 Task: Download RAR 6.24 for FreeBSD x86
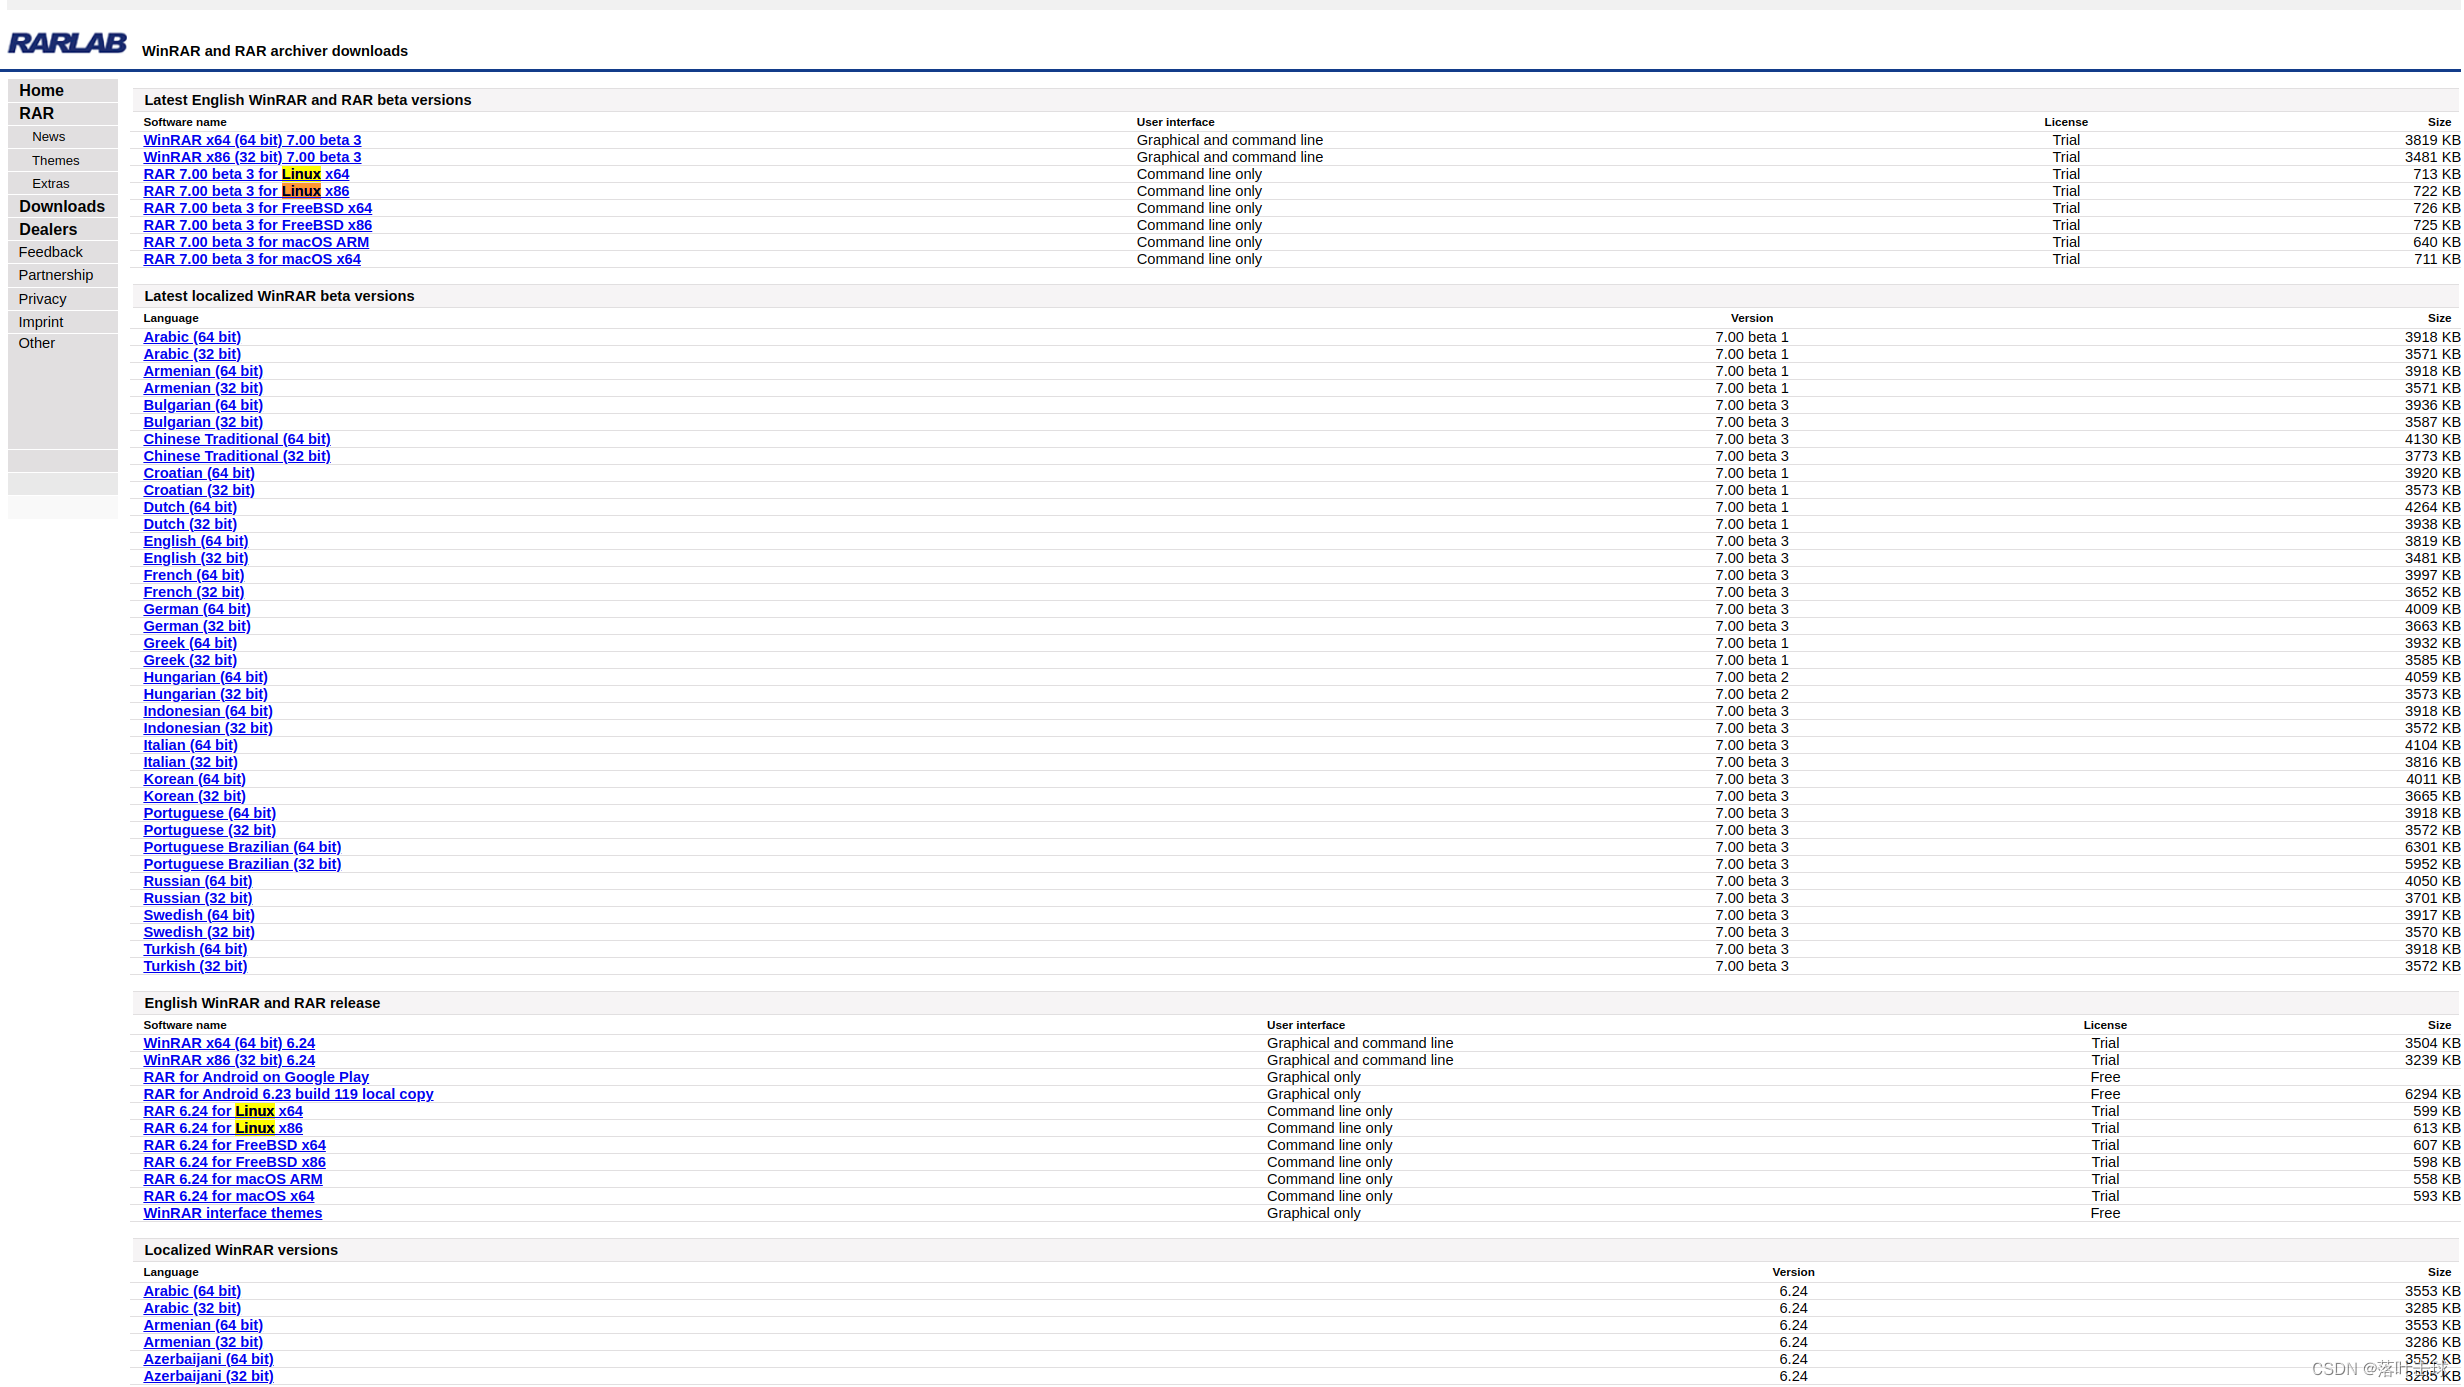click(x=234, y=1162)
